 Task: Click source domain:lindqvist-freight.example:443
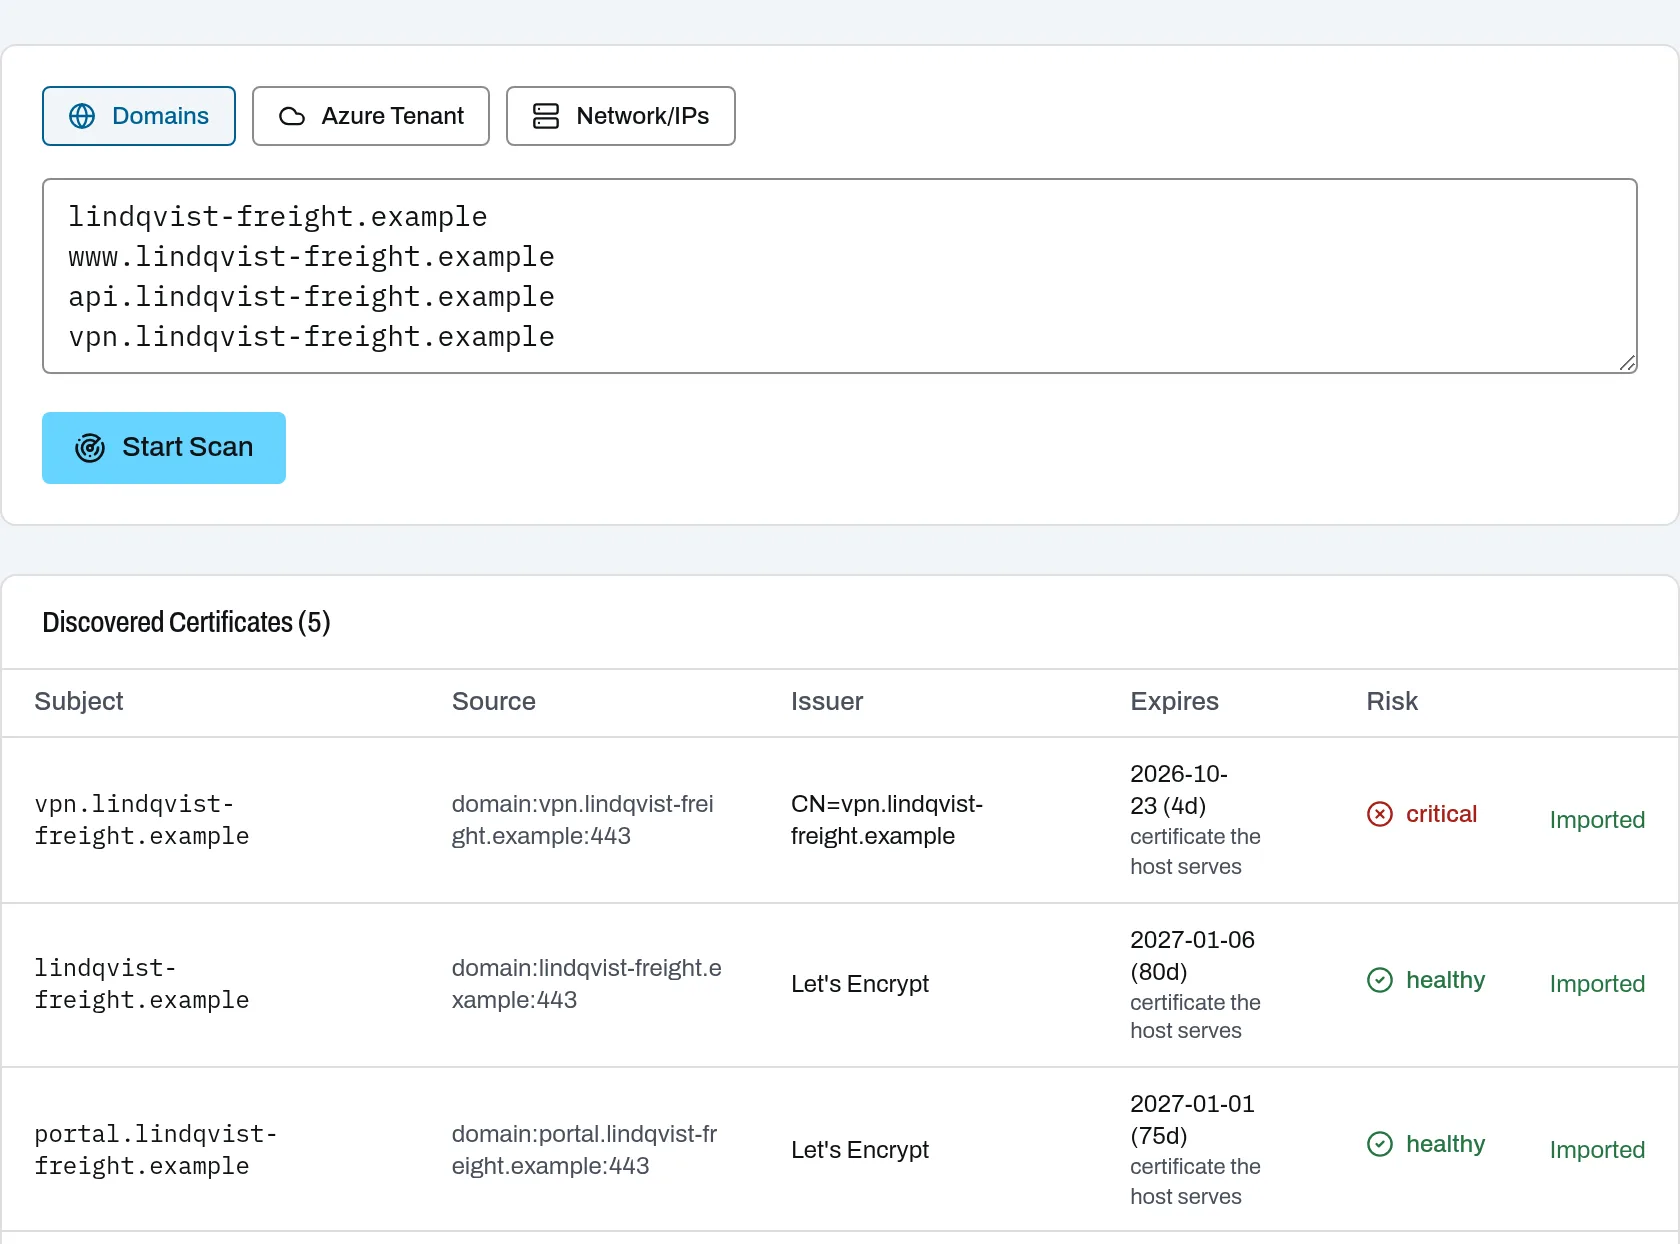[x=587, y=984]
